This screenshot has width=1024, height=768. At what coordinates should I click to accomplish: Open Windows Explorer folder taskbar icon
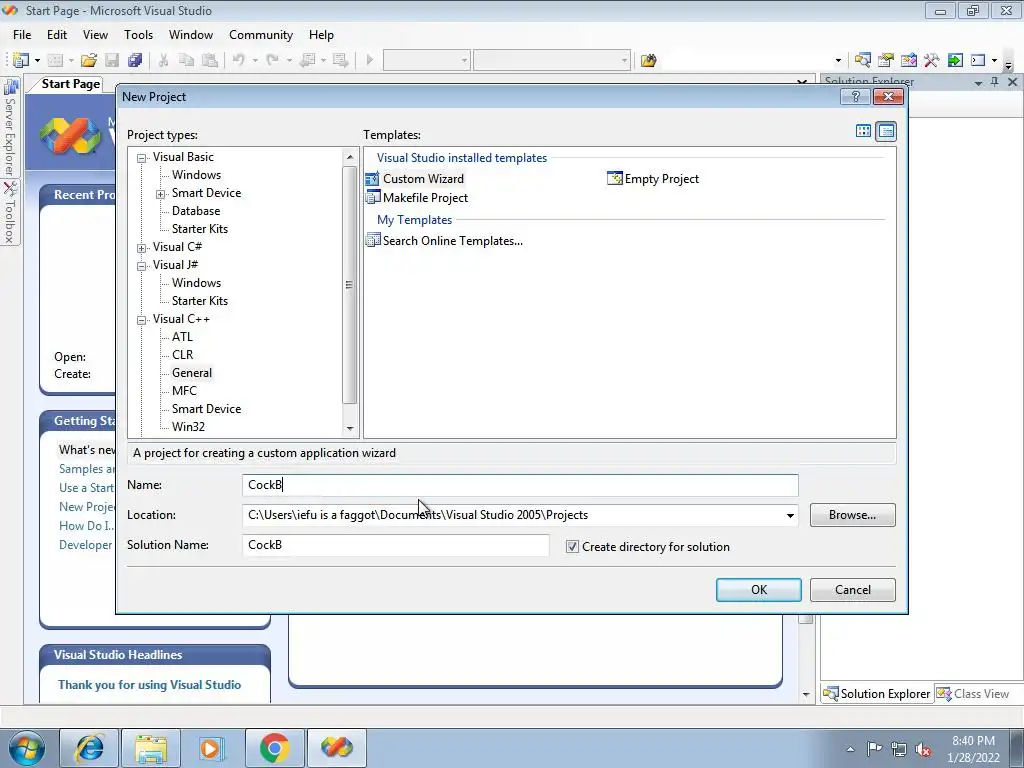click(151, 748)
